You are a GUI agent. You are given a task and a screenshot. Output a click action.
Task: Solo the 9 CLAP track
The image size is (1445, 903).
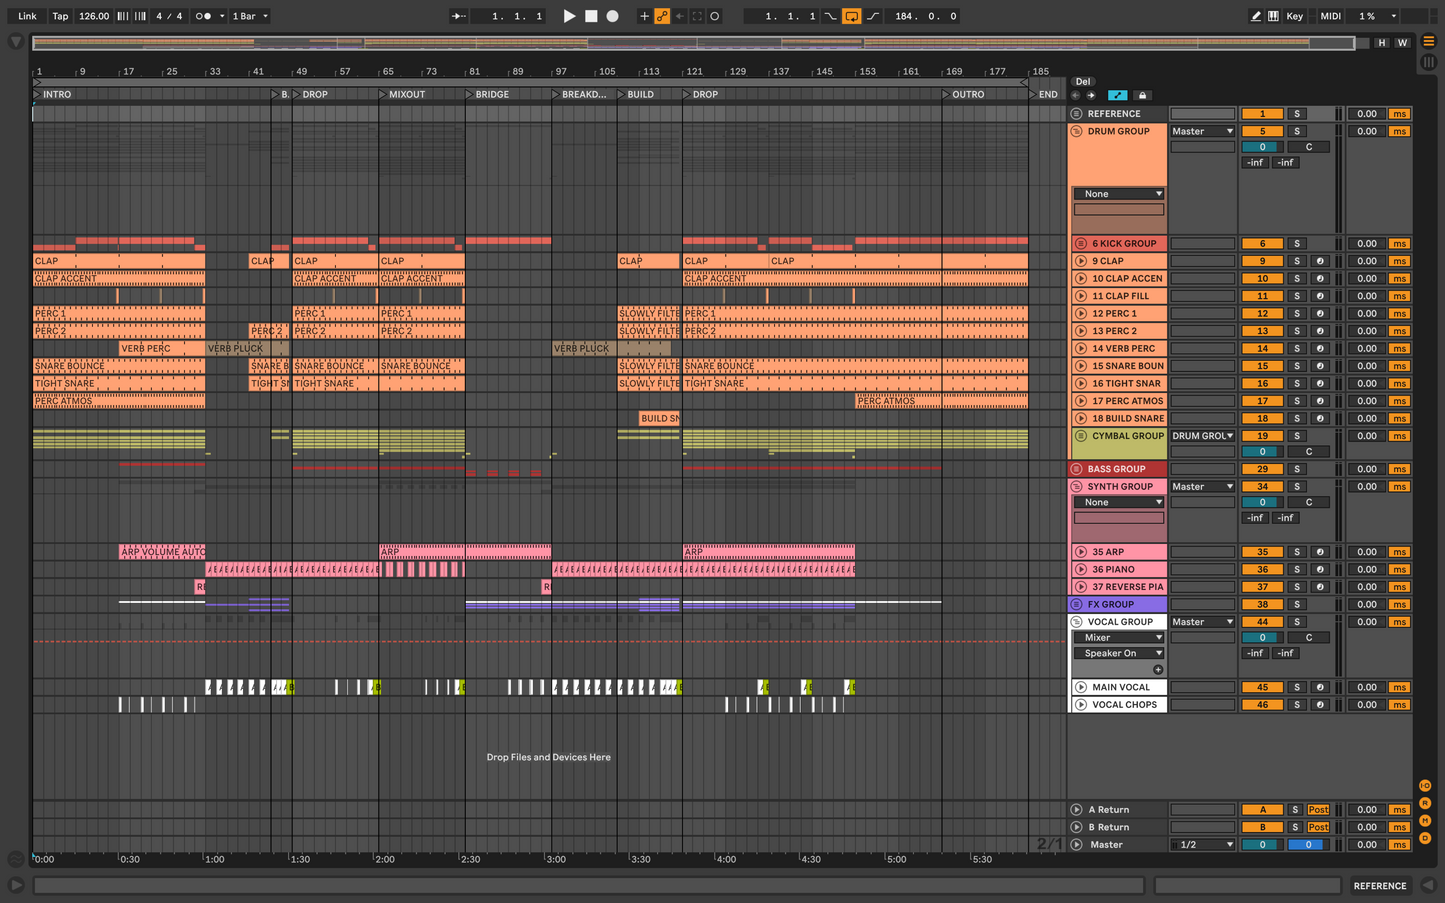tap(1297, 261)
